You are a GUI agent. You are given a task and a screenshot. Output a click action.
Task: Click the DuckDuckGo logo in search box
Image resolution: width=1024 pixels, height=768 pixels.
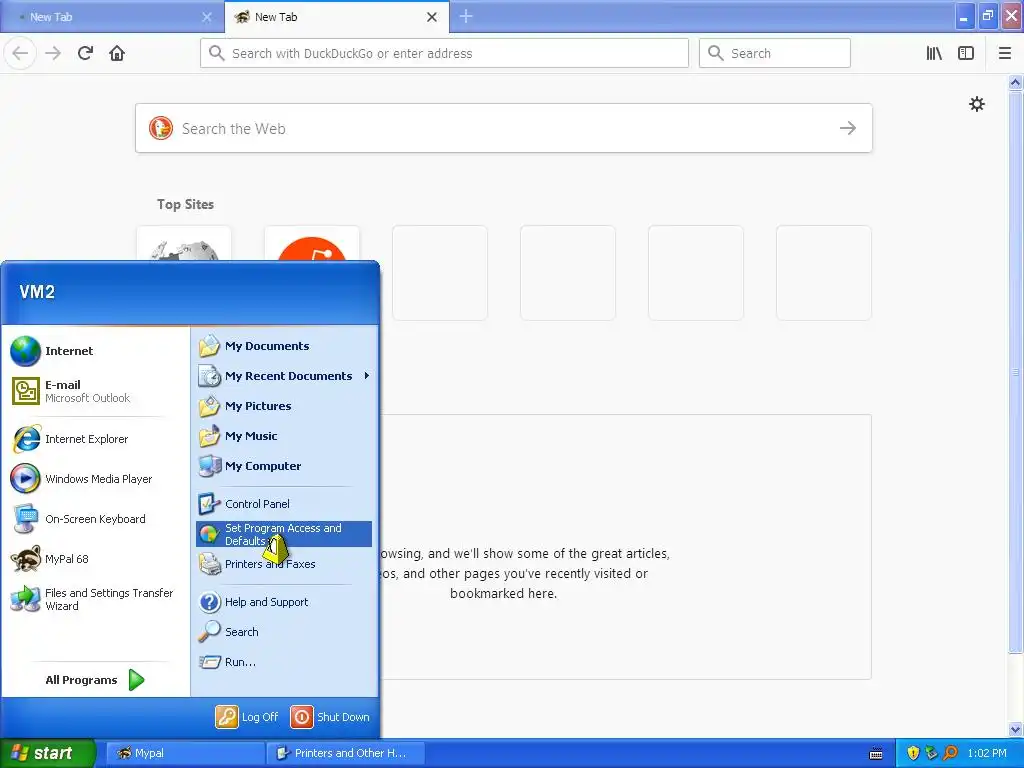161,128
